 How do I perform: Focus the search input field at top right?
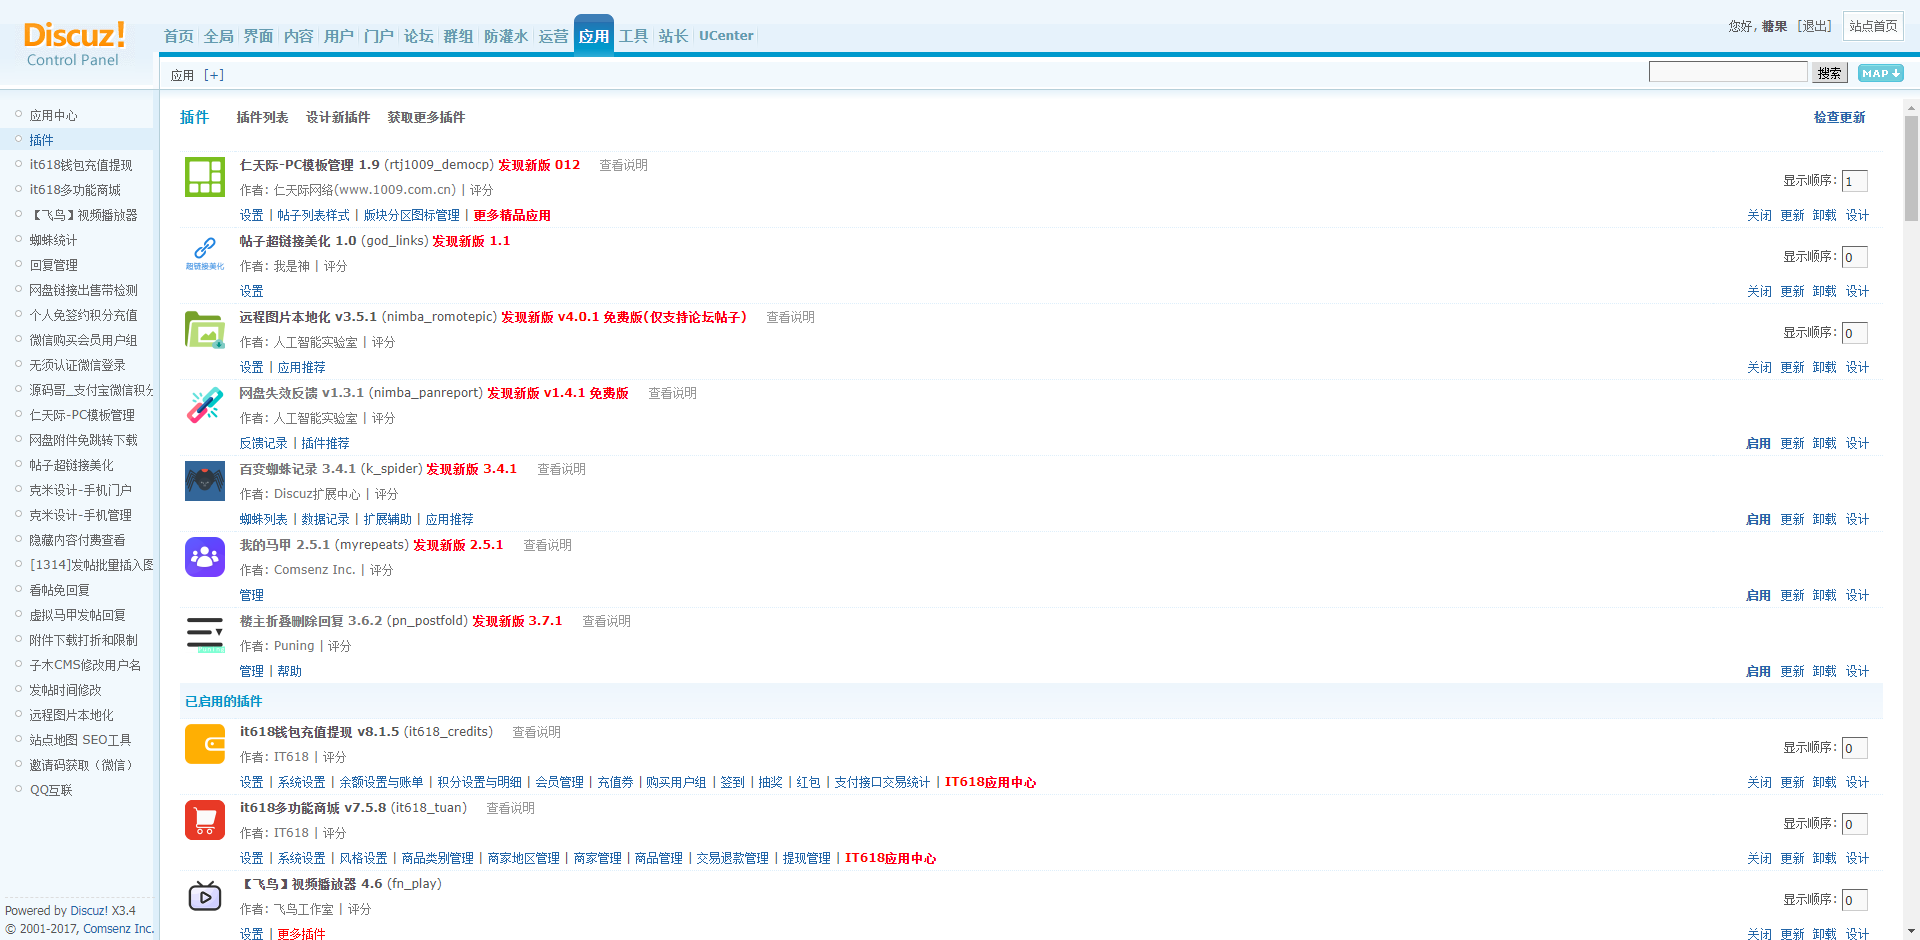tap(1728, 72)
